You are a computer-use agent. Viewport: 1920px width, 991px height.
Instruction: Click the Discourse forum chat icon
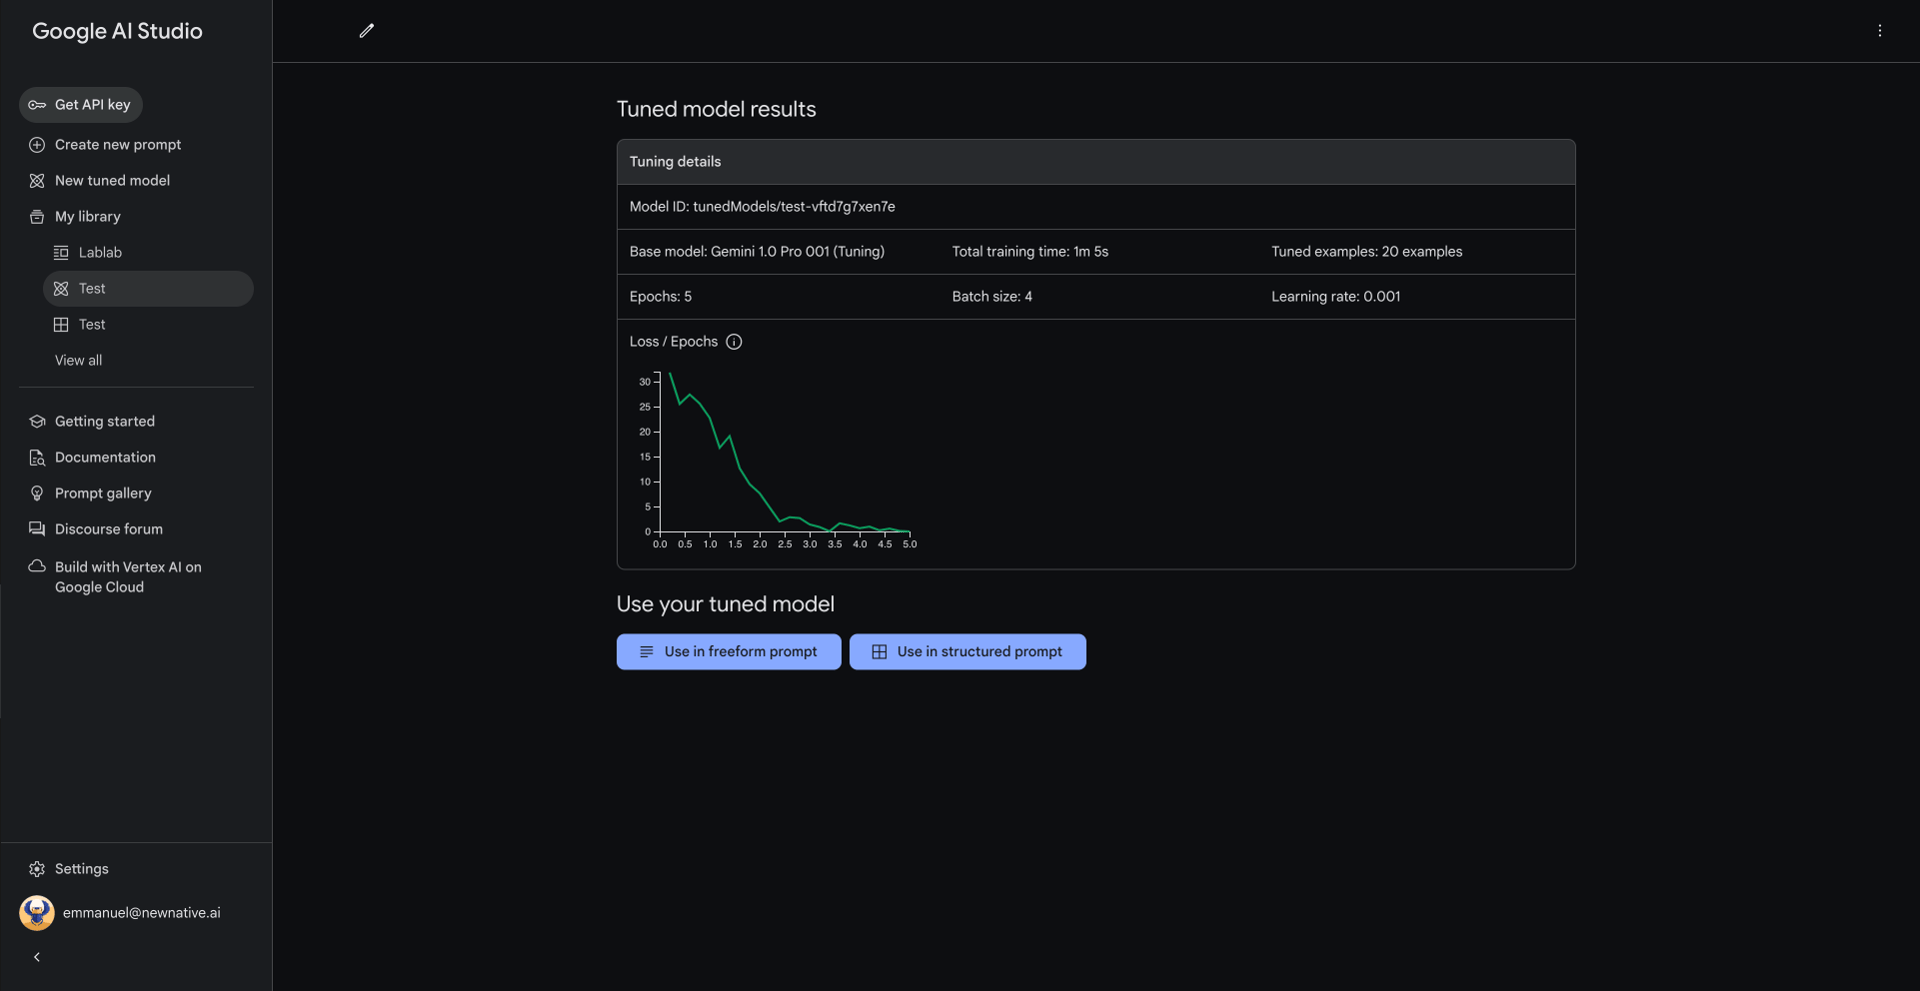point(37,530)
